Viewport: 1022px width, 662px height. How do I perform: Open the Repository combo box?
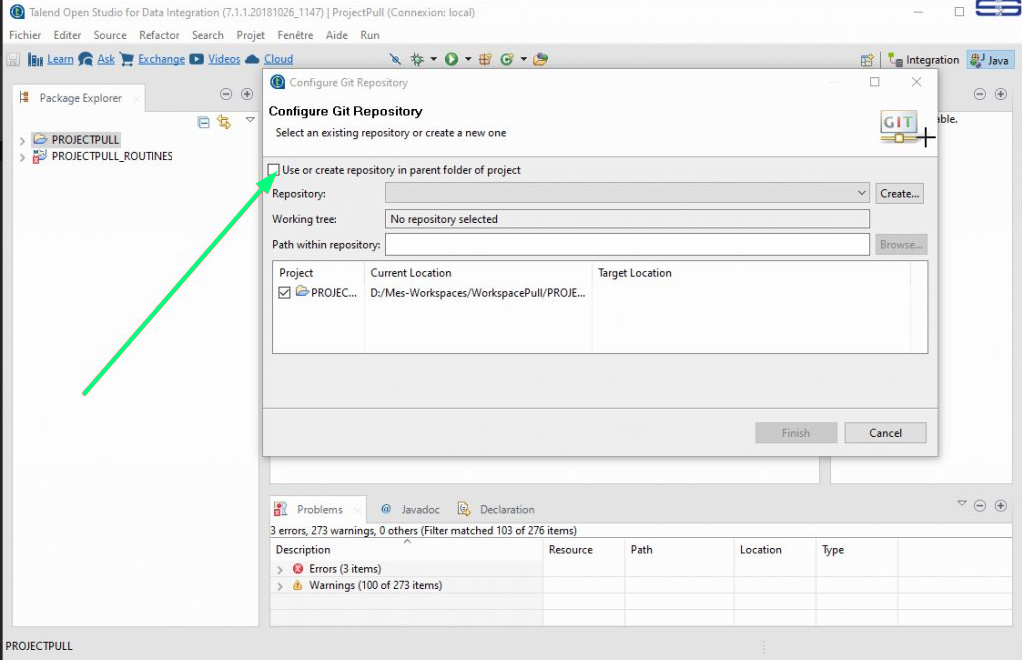[627, 194]
